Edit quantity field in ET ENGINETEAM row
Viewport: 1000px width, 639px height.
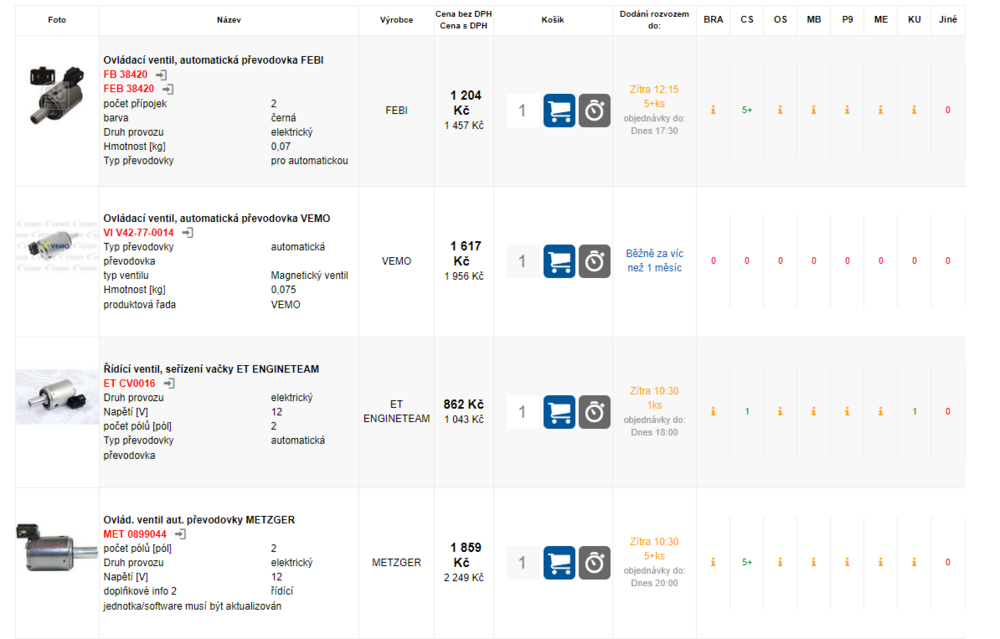point(523,412)
